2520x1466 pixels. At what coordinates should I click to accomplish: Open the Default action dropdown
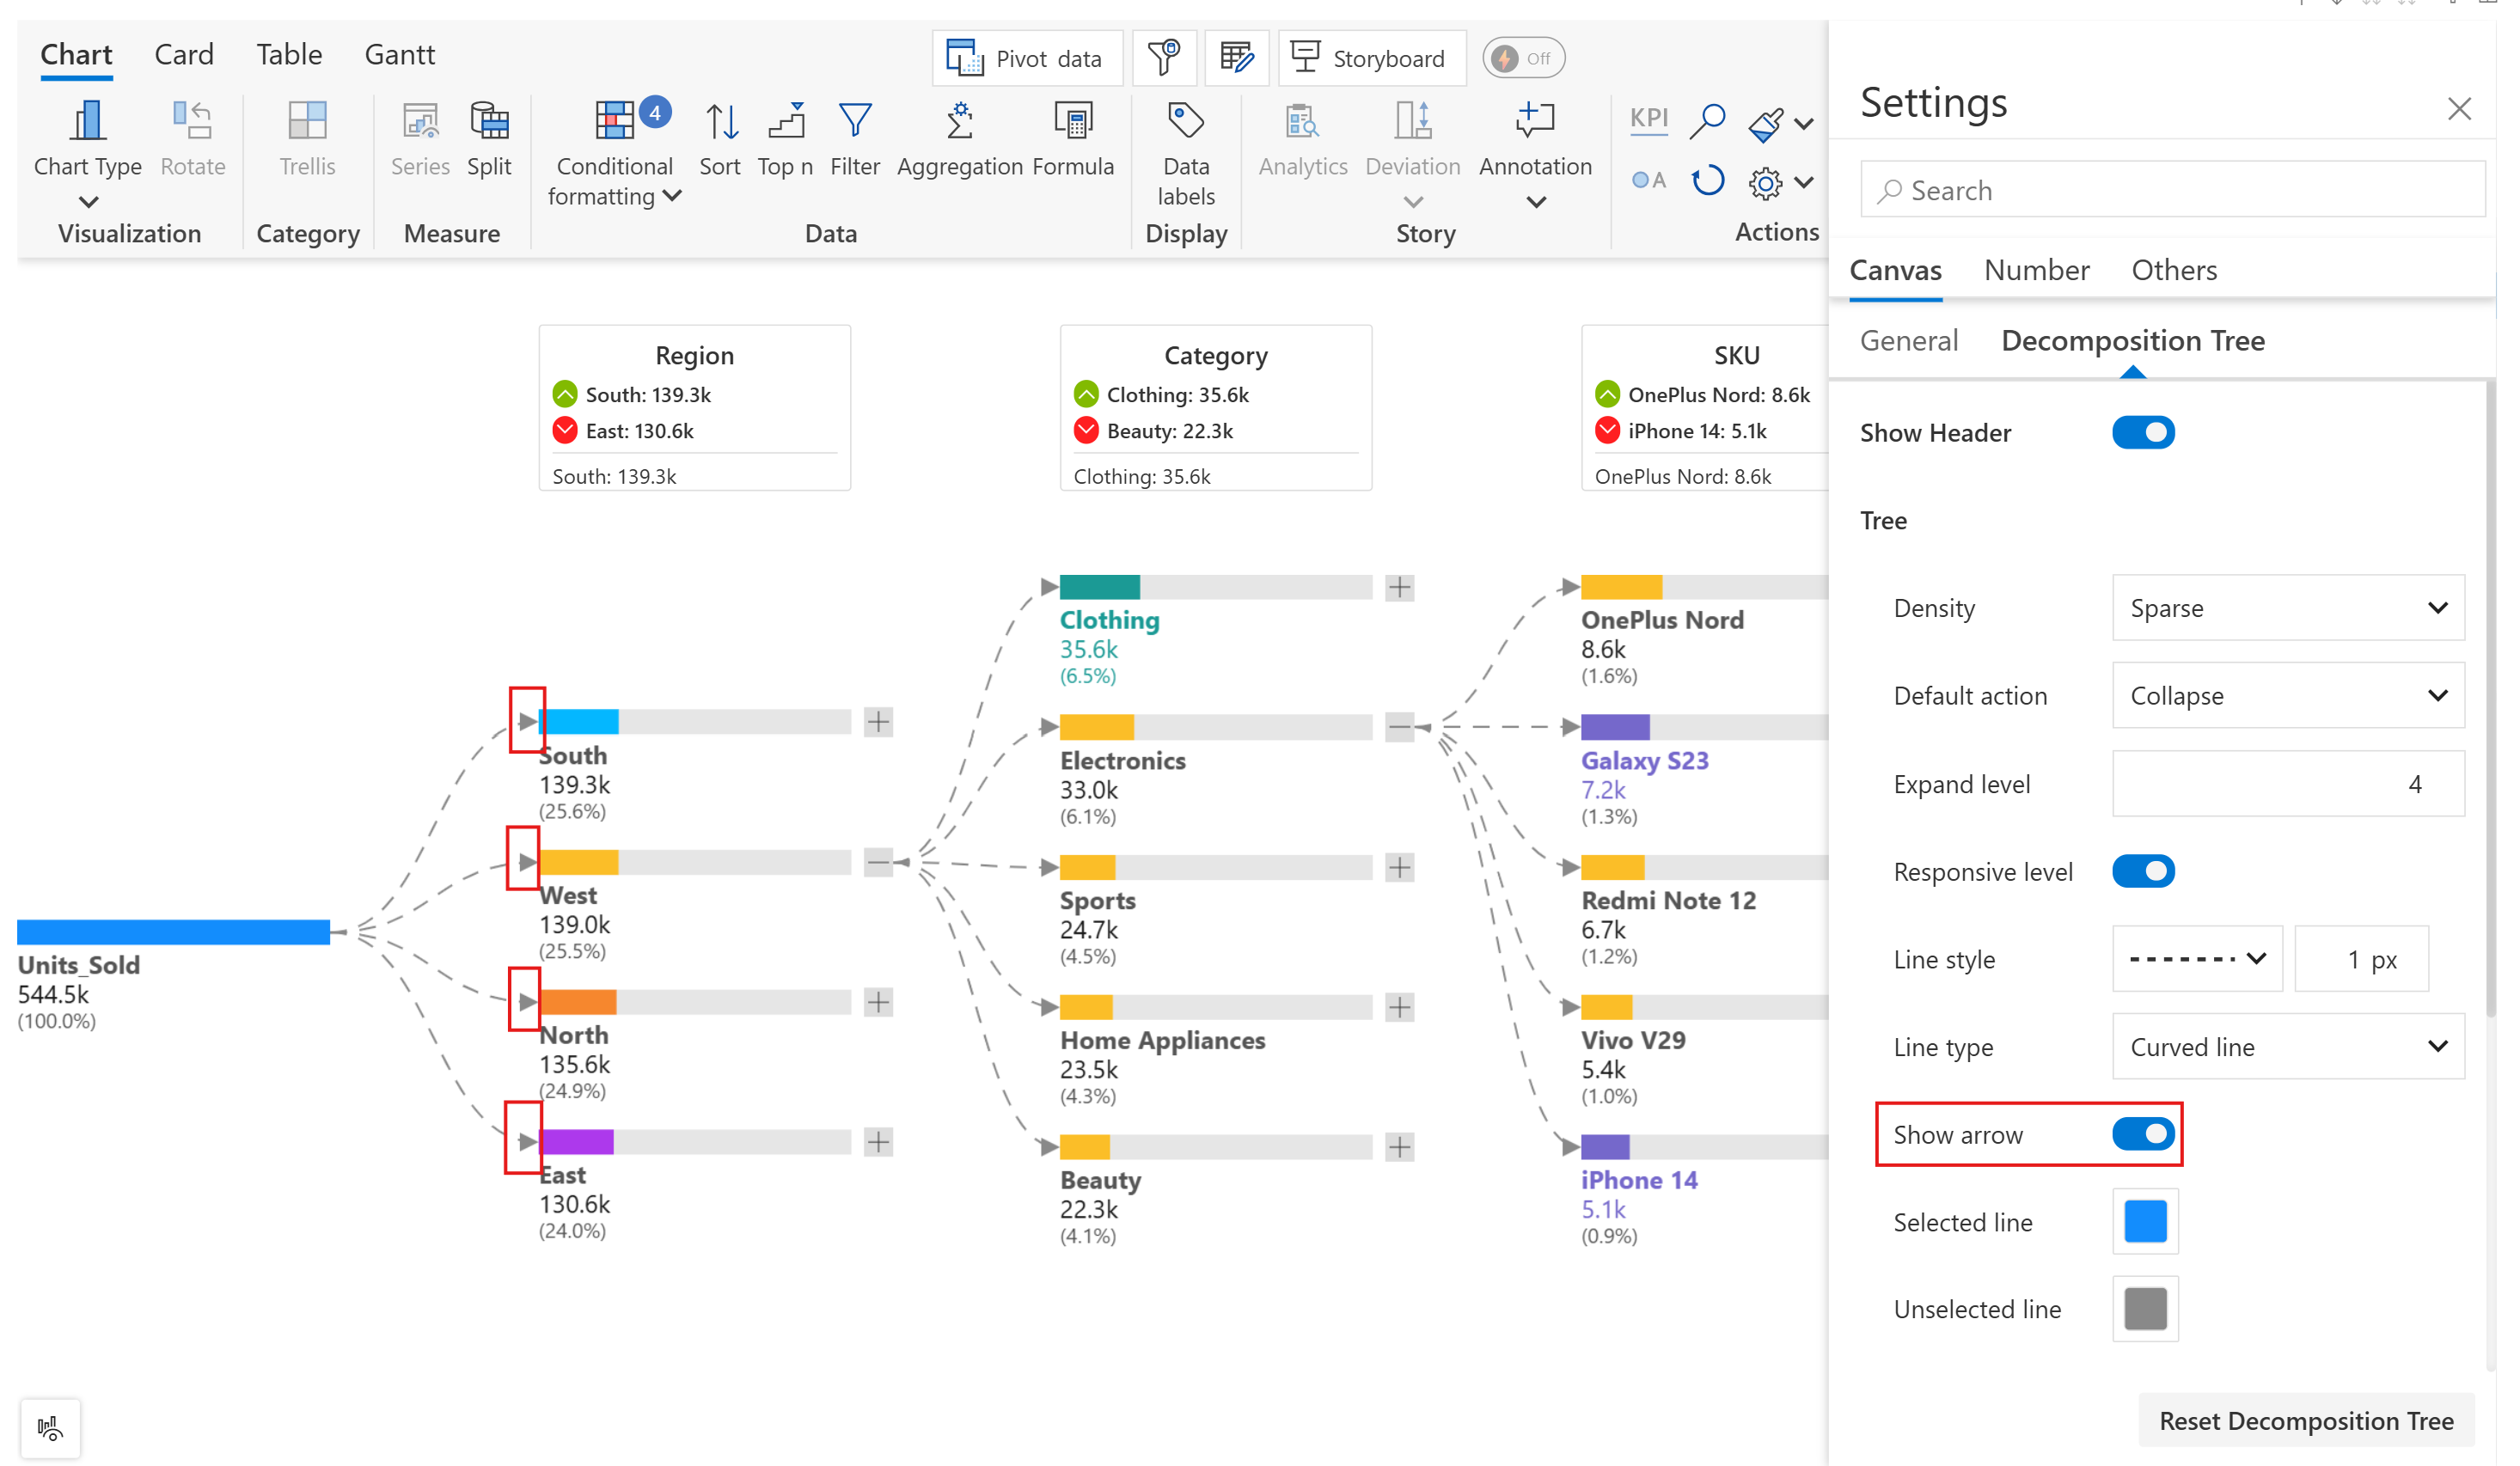[2287, 696]
